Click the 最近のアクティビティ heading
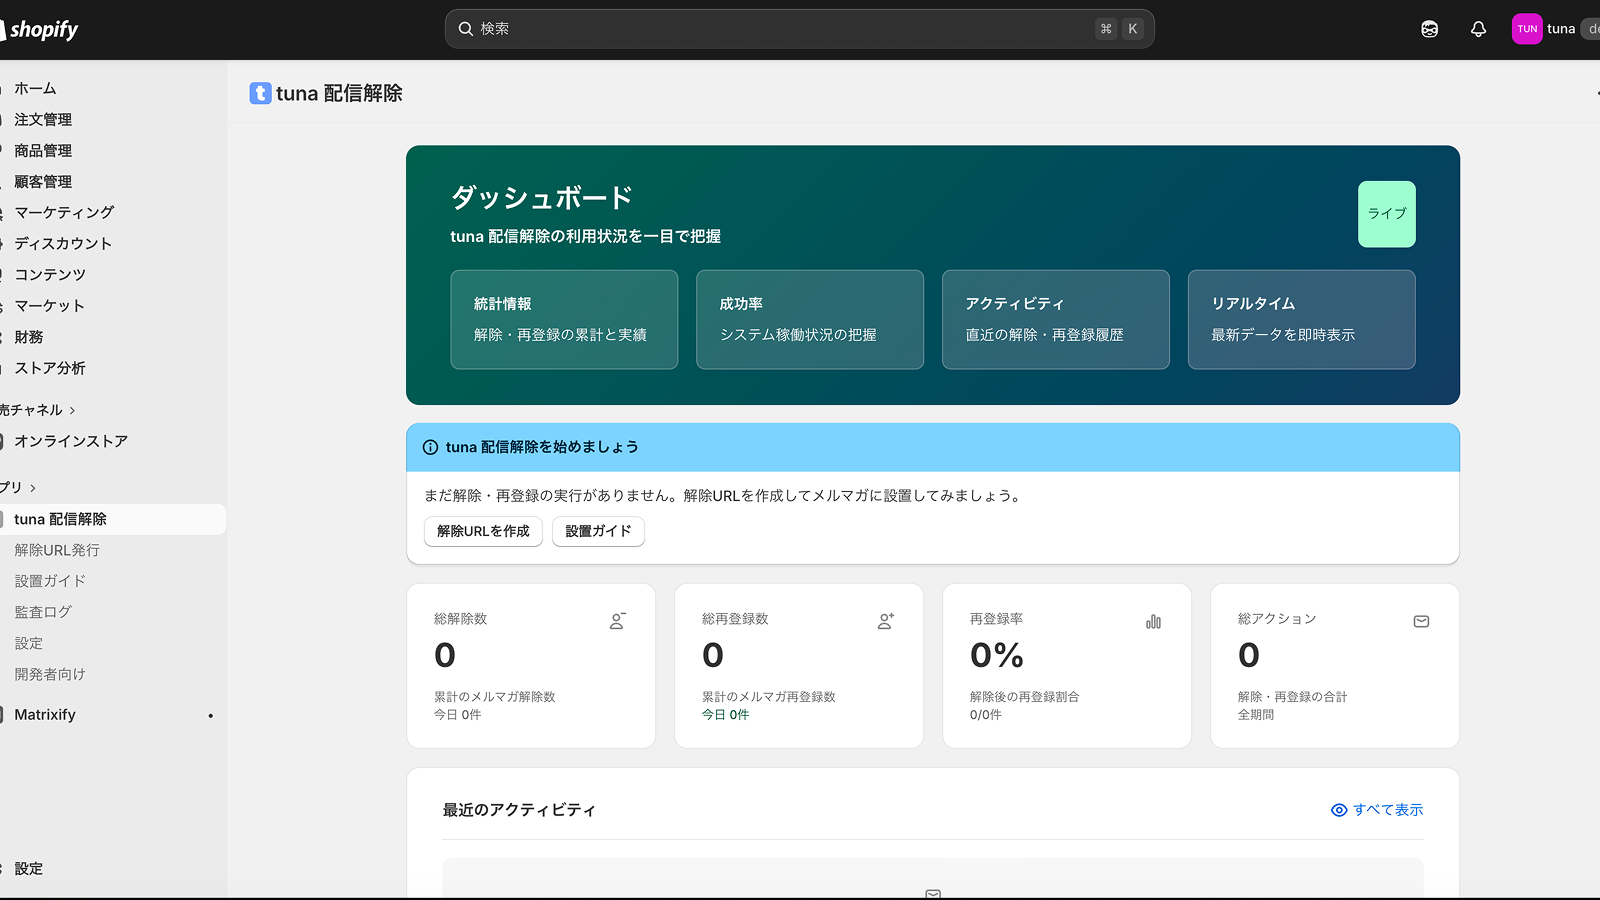Image resolution: width=1600 pixels, height=900 pixels. pos(519,810)
